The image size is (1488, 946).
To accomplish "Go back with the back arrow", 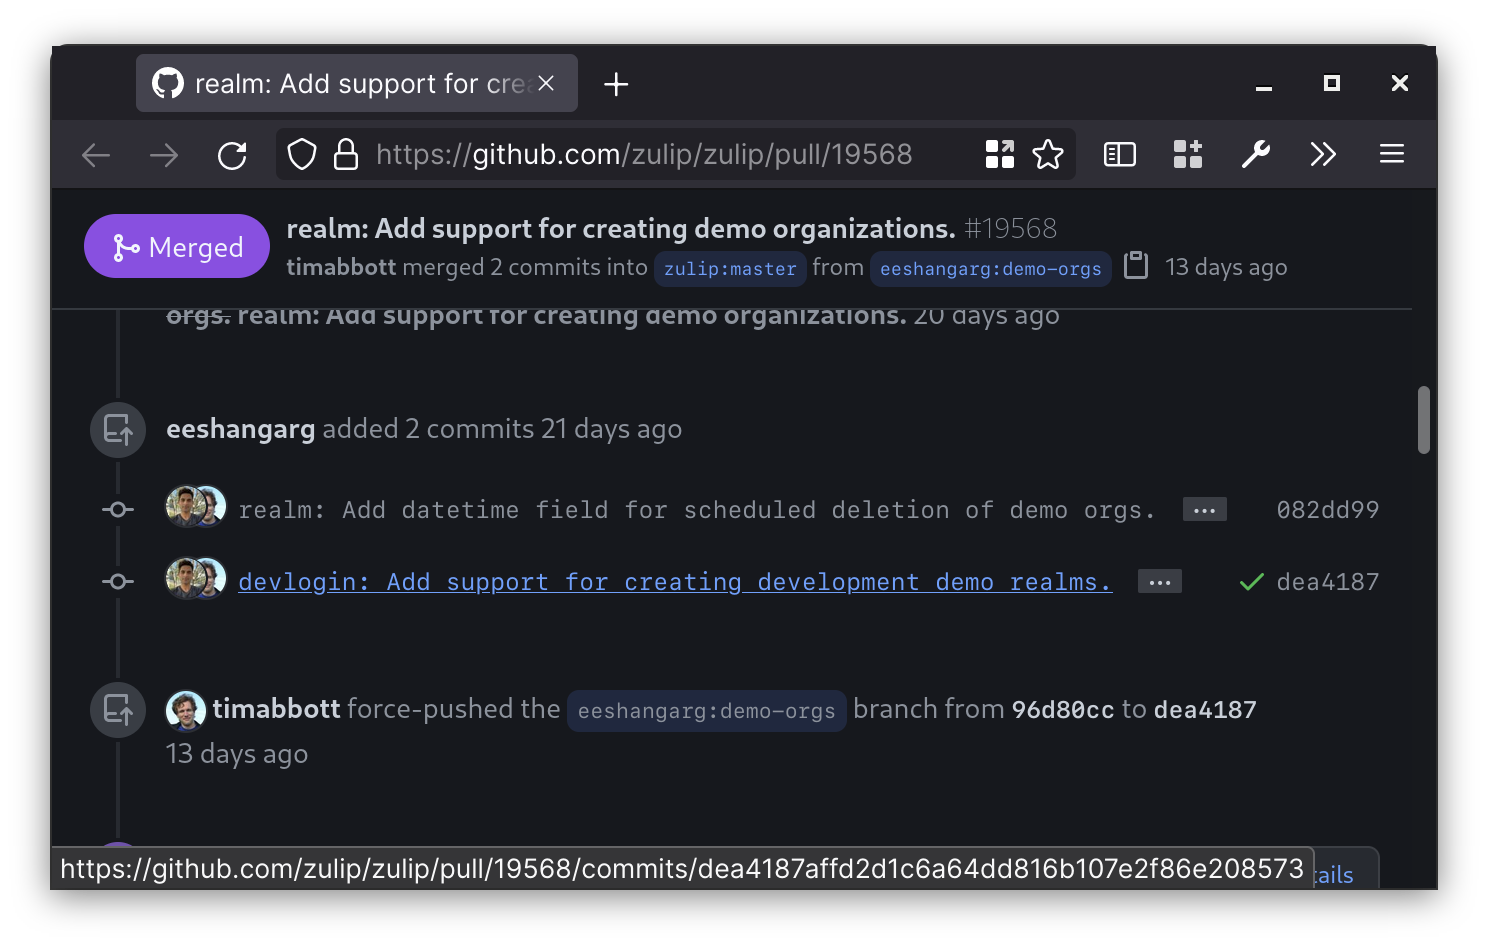I will tap(96, 155).
